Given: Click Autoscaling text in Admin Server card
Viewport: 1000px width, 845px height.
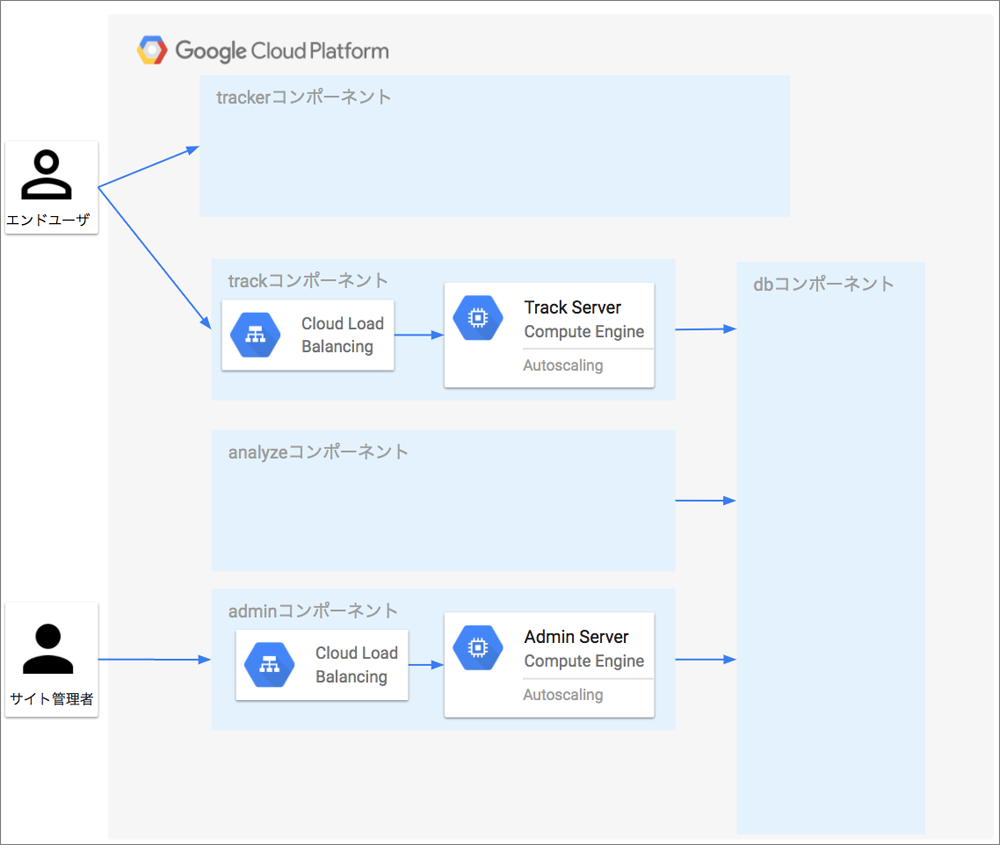Looking at the screenshot, I should [563, 694].
